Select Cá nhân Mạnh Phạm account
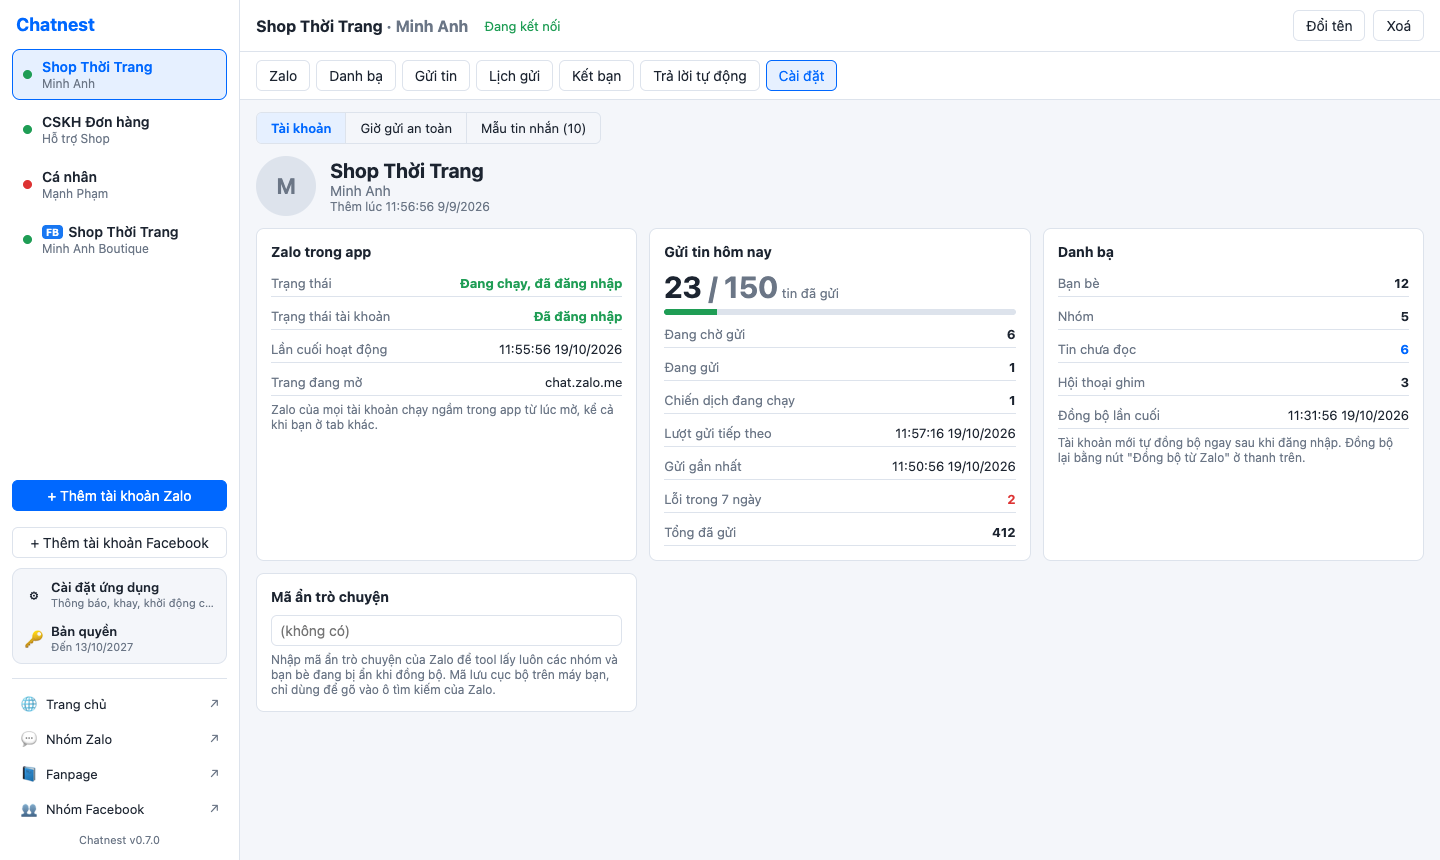The height and width of the screenshot is (860, 1440). (119, 185)
